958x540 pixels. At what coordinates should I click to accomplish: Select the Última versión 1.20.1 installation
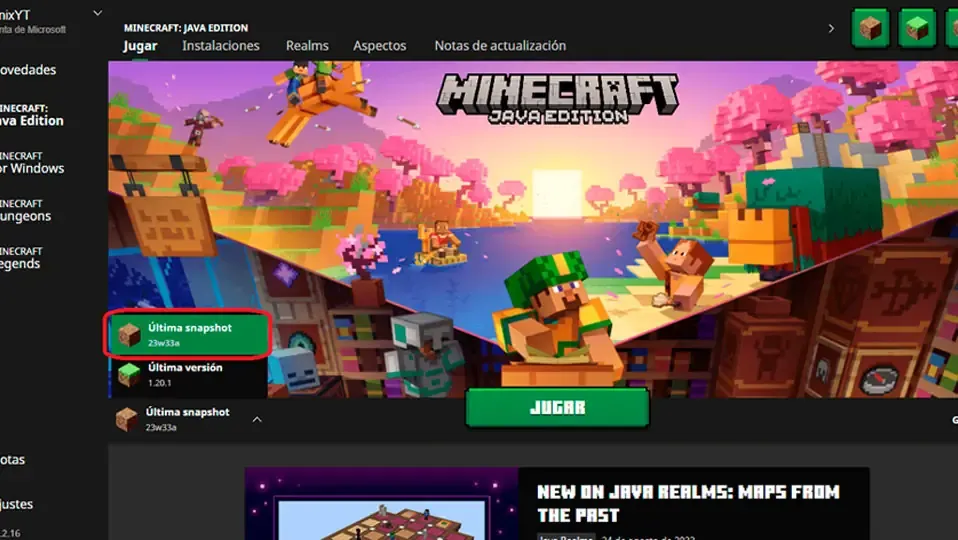click(x=186, y=374)
